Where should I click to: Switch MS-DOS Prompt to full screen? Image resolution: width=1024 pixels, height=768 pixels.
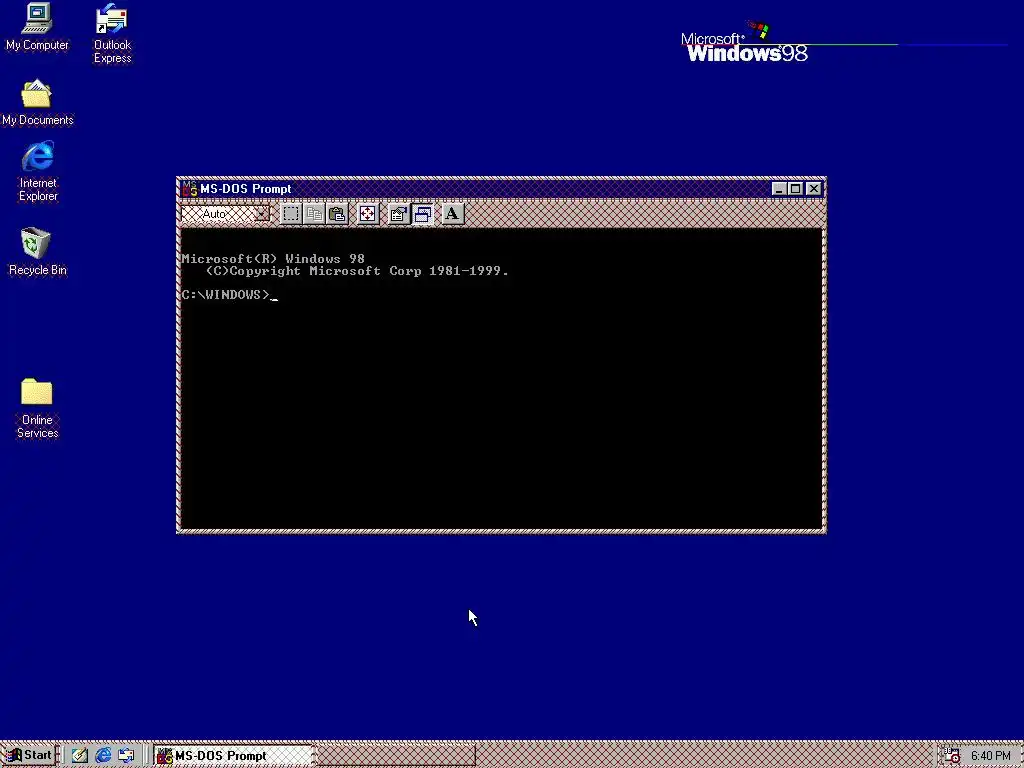(368, 214)
